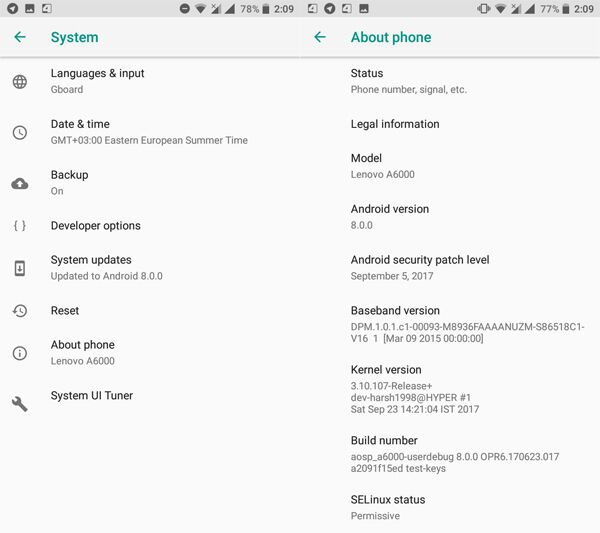This screenshot has width=600, height=533.
Task: Tap the Baseband version entry
Action: (x=450, y=324)
